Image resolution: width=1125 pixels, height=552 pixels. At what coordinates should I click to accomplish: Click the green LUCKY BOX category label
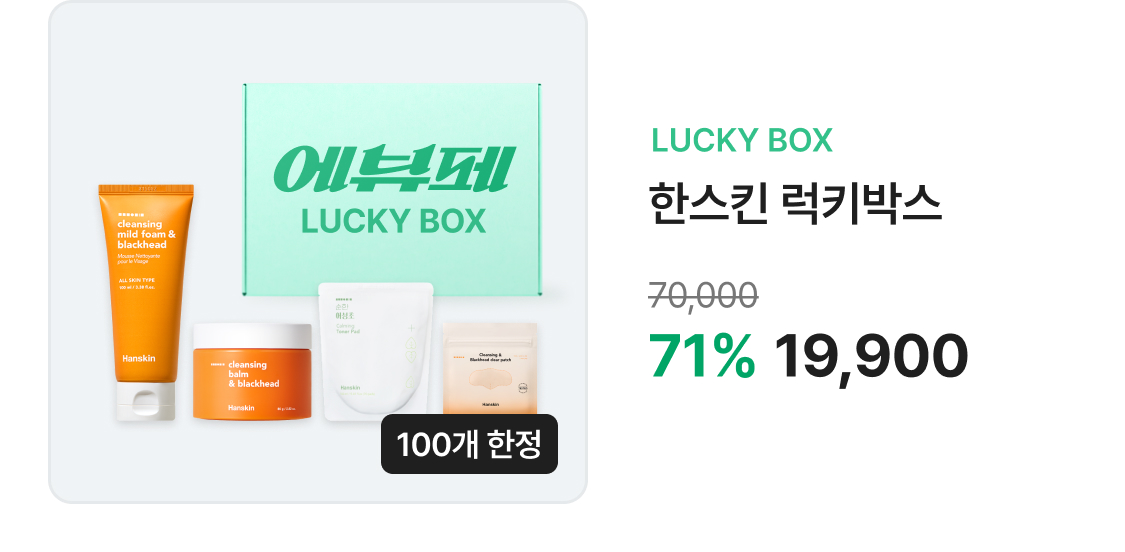tap(742, 141)
